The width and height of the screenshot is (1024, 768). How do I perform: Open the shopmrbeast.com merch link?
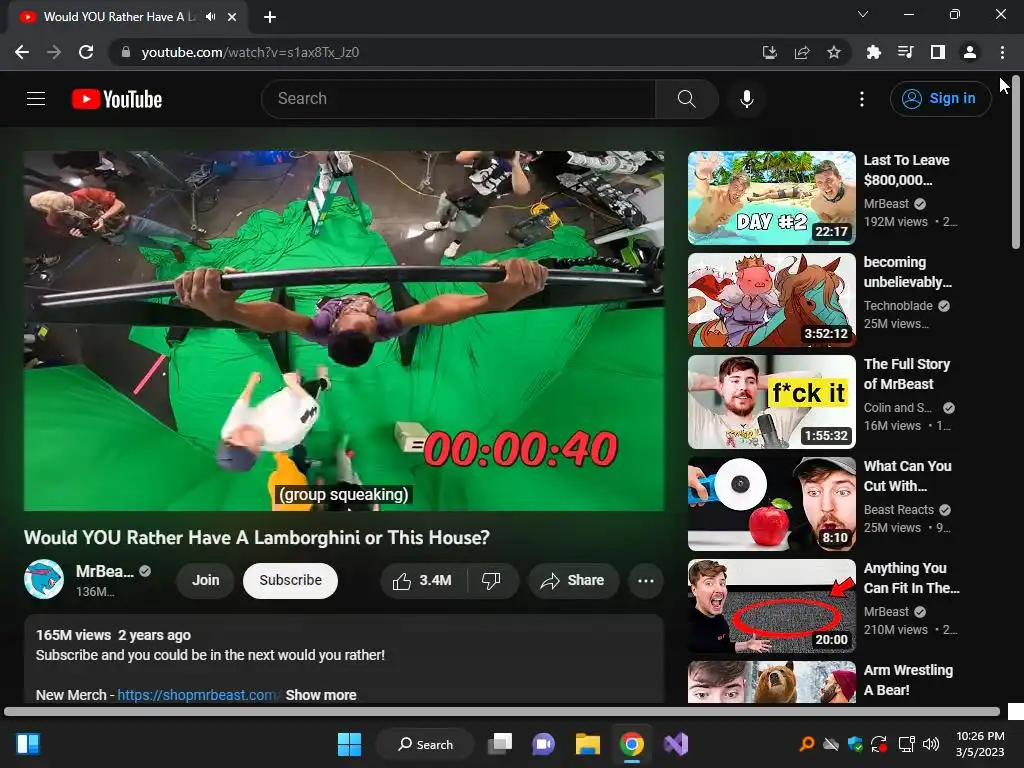[198, 695]
